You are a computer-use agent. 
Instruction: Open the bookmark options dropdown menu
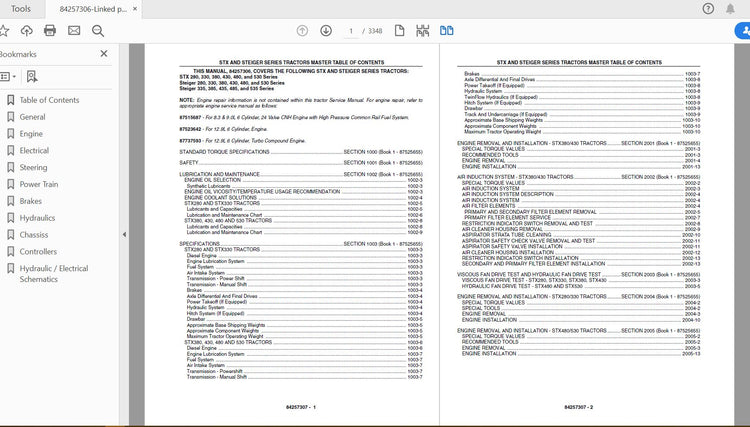pos(8,77)
